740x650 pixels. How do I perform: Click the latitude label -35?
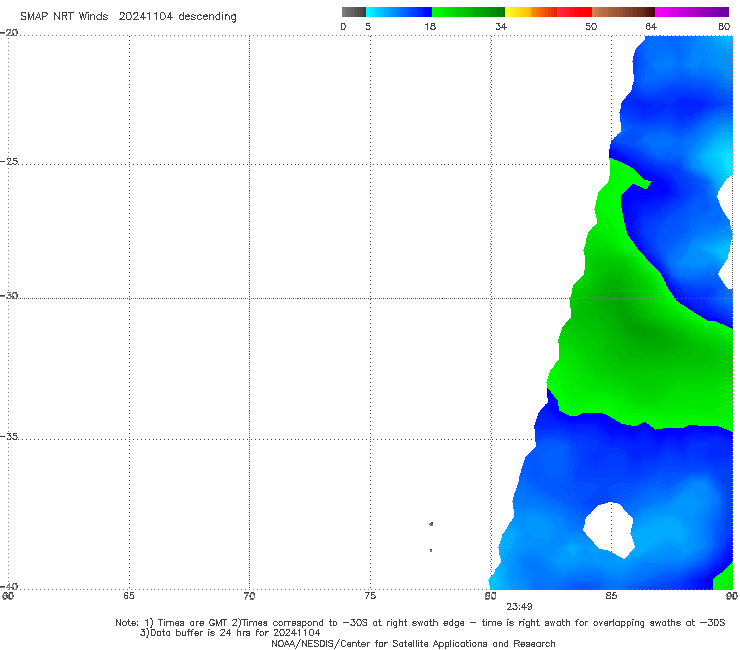tap(9, 436)
